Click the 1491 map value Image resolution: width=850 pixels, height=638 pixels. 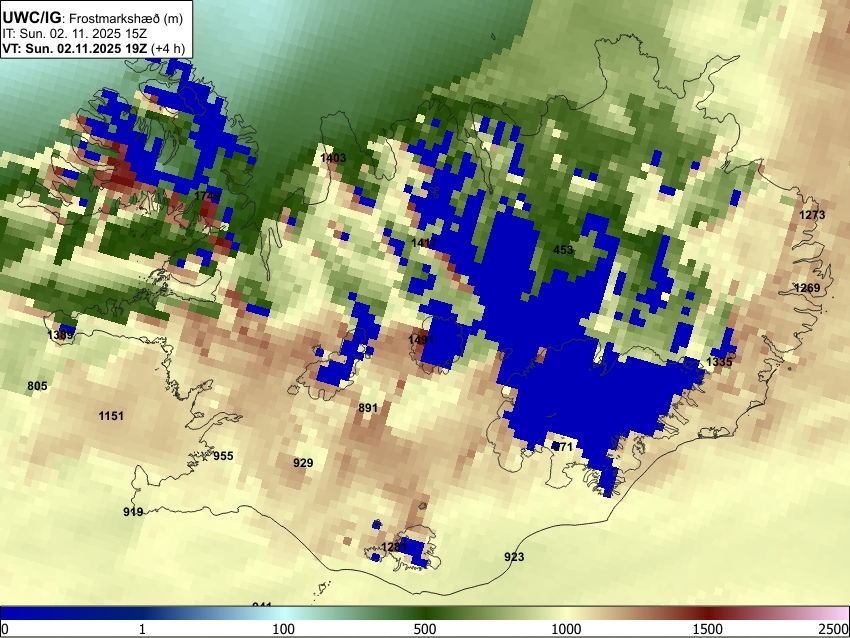click(421, 339)
